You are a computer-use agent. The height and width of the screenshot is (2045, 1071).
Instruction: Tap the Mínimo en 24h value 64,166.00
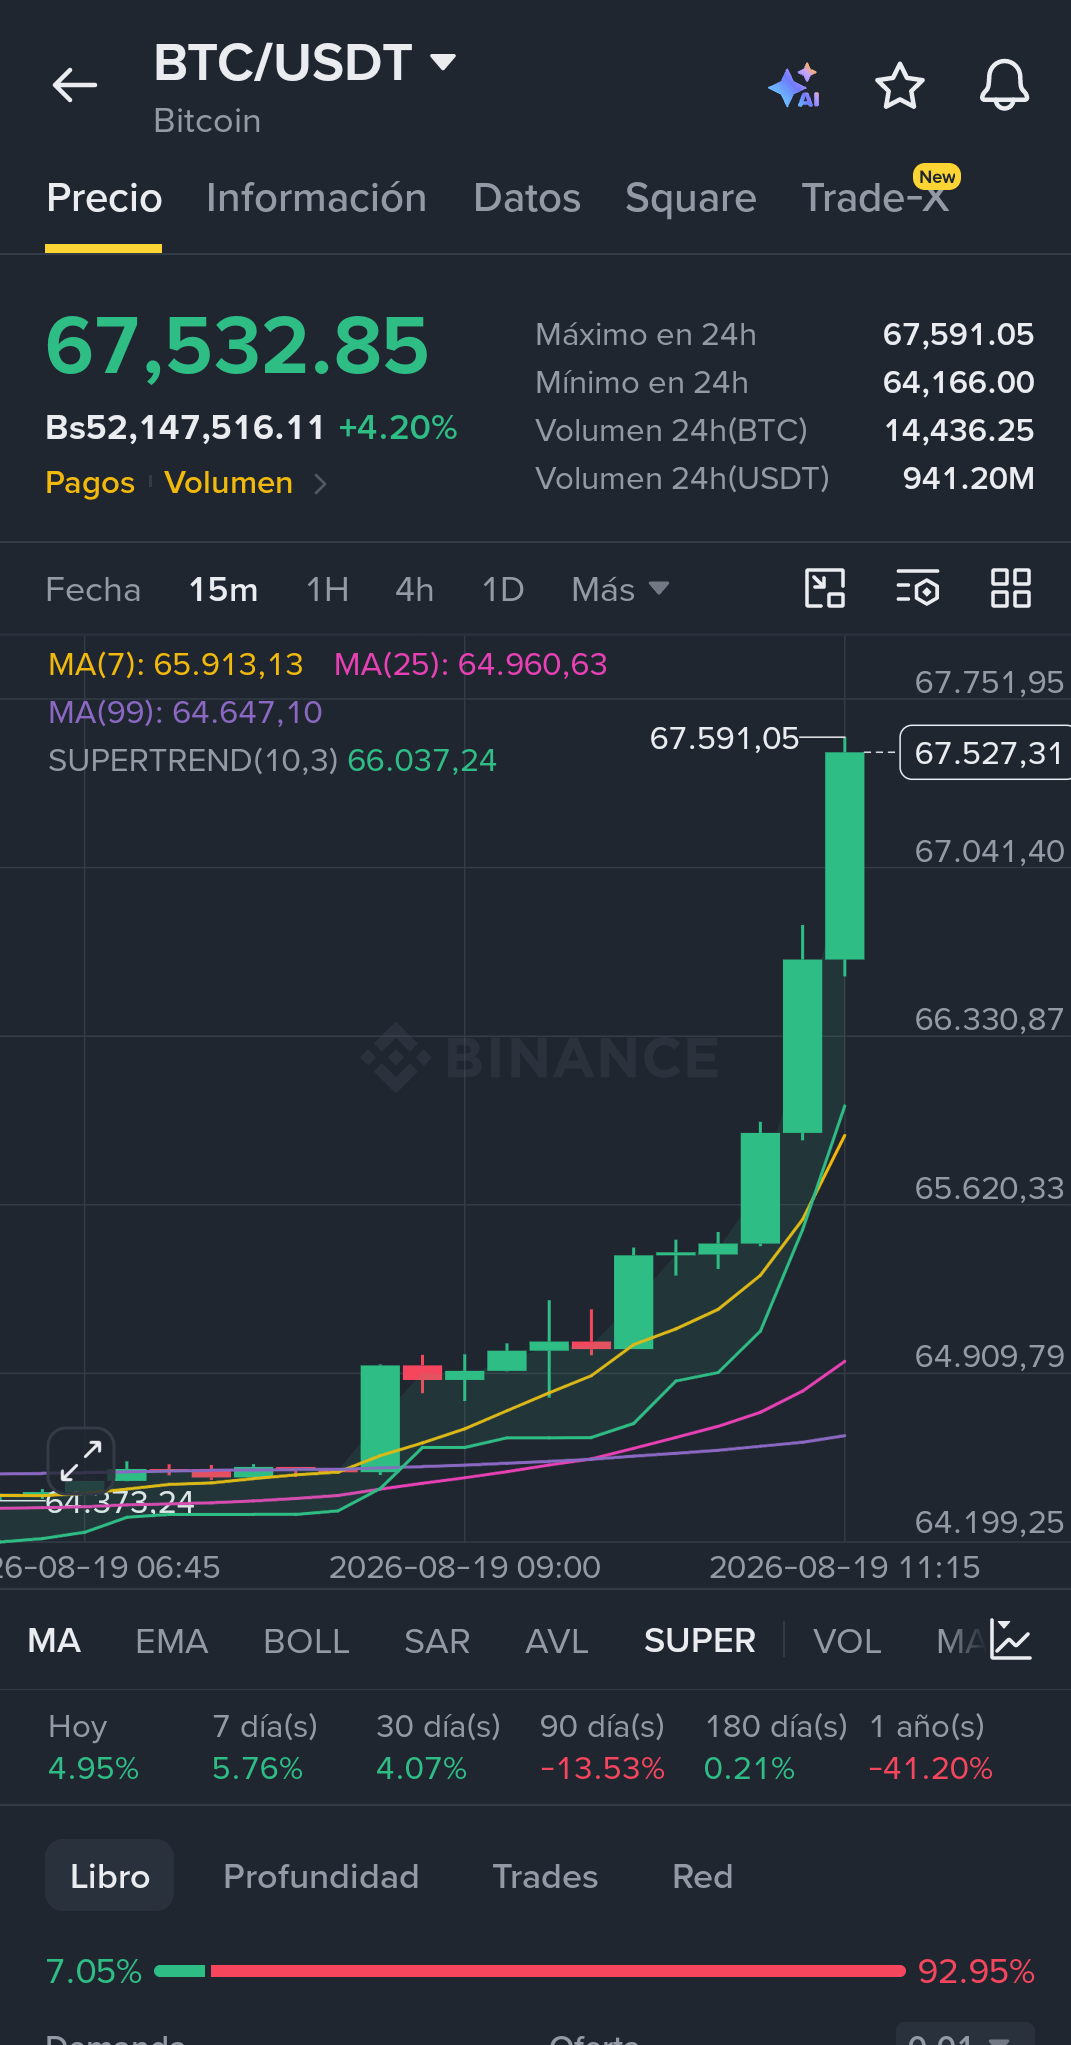tap(958, 382)
